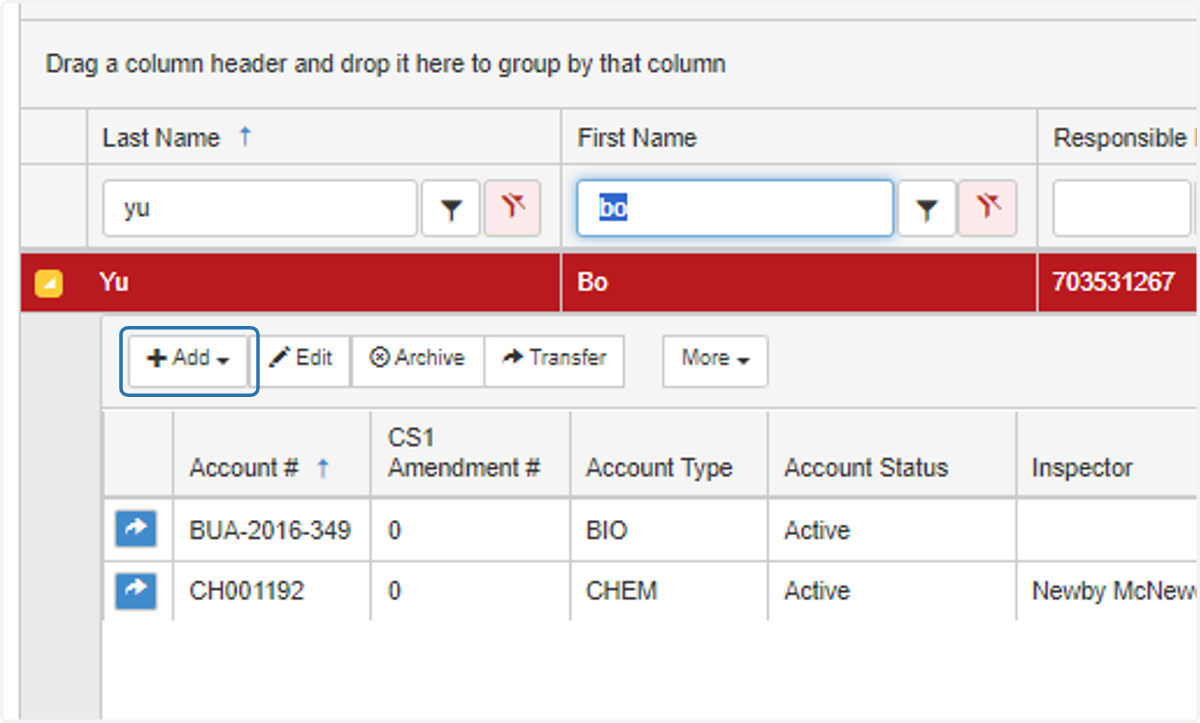
Task: Focus the First Name filter field containing bo
Action: click(735, 208)
